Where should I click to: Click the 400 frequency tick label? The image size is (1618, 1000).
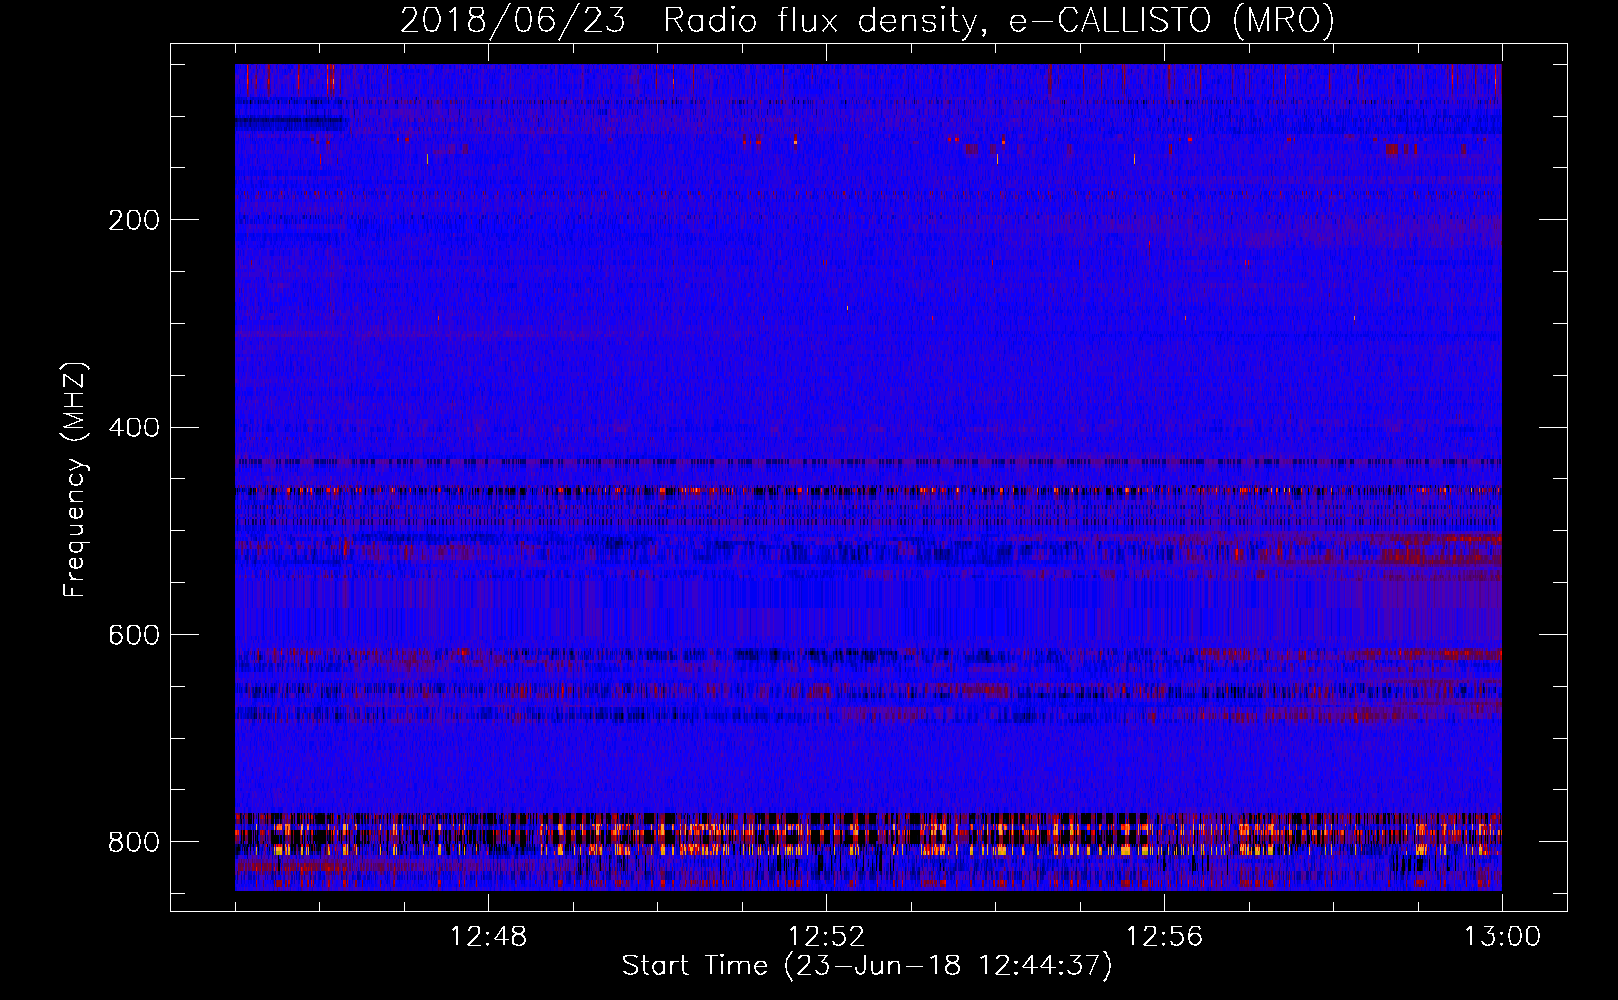pyautogui.click(x=133, y=428)
